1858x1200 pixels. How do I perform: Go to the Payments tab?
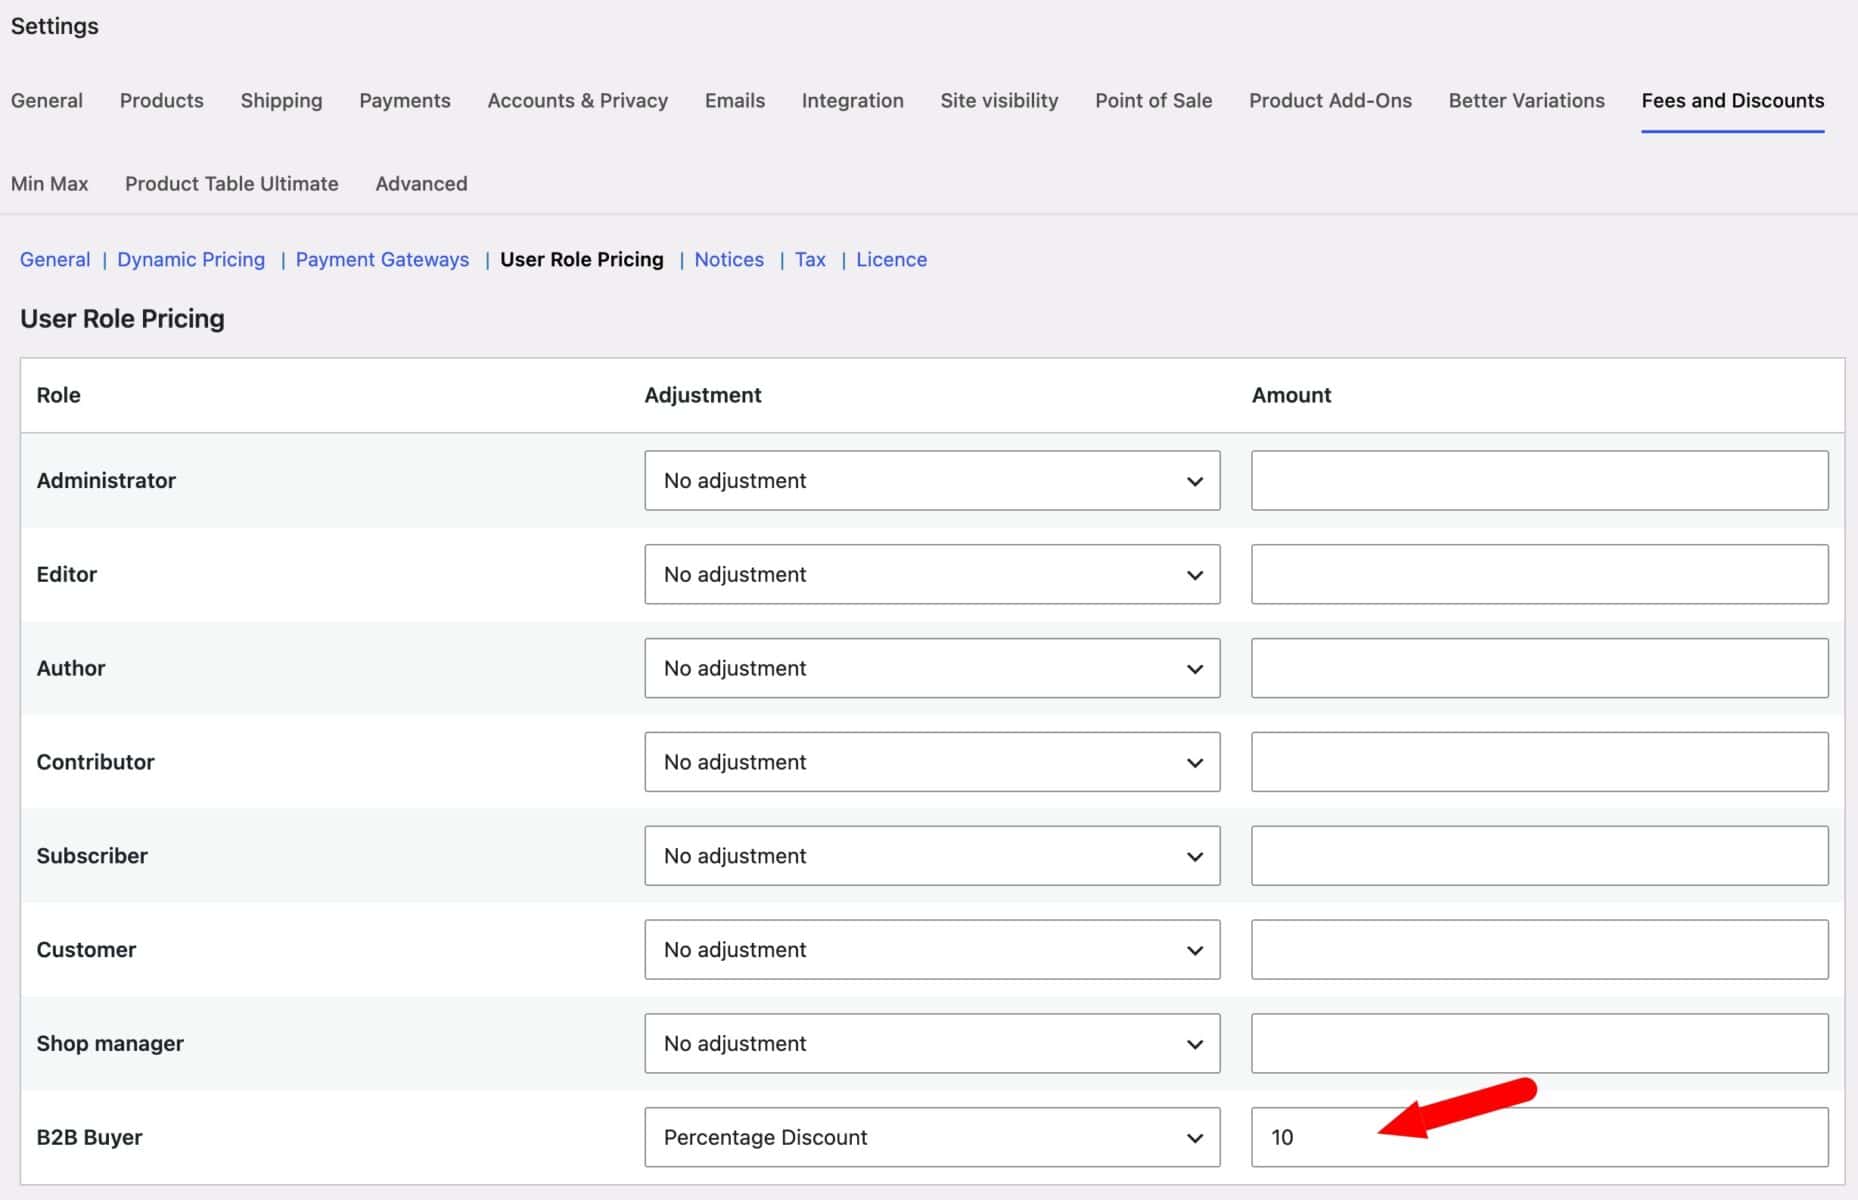405,101
